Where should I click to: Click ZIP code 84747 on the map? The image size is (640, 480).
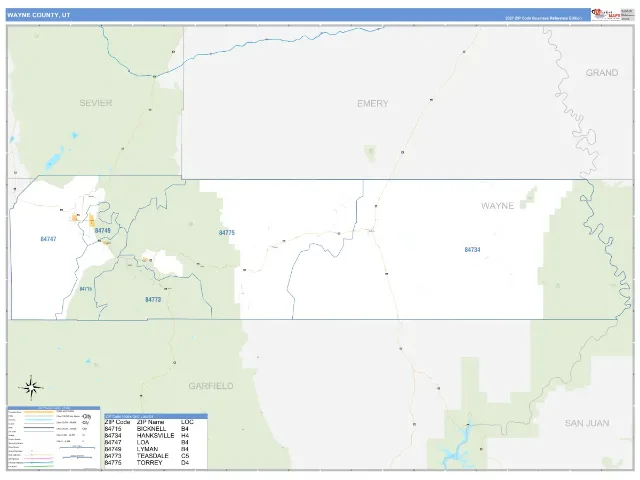[x=48, y=239]
